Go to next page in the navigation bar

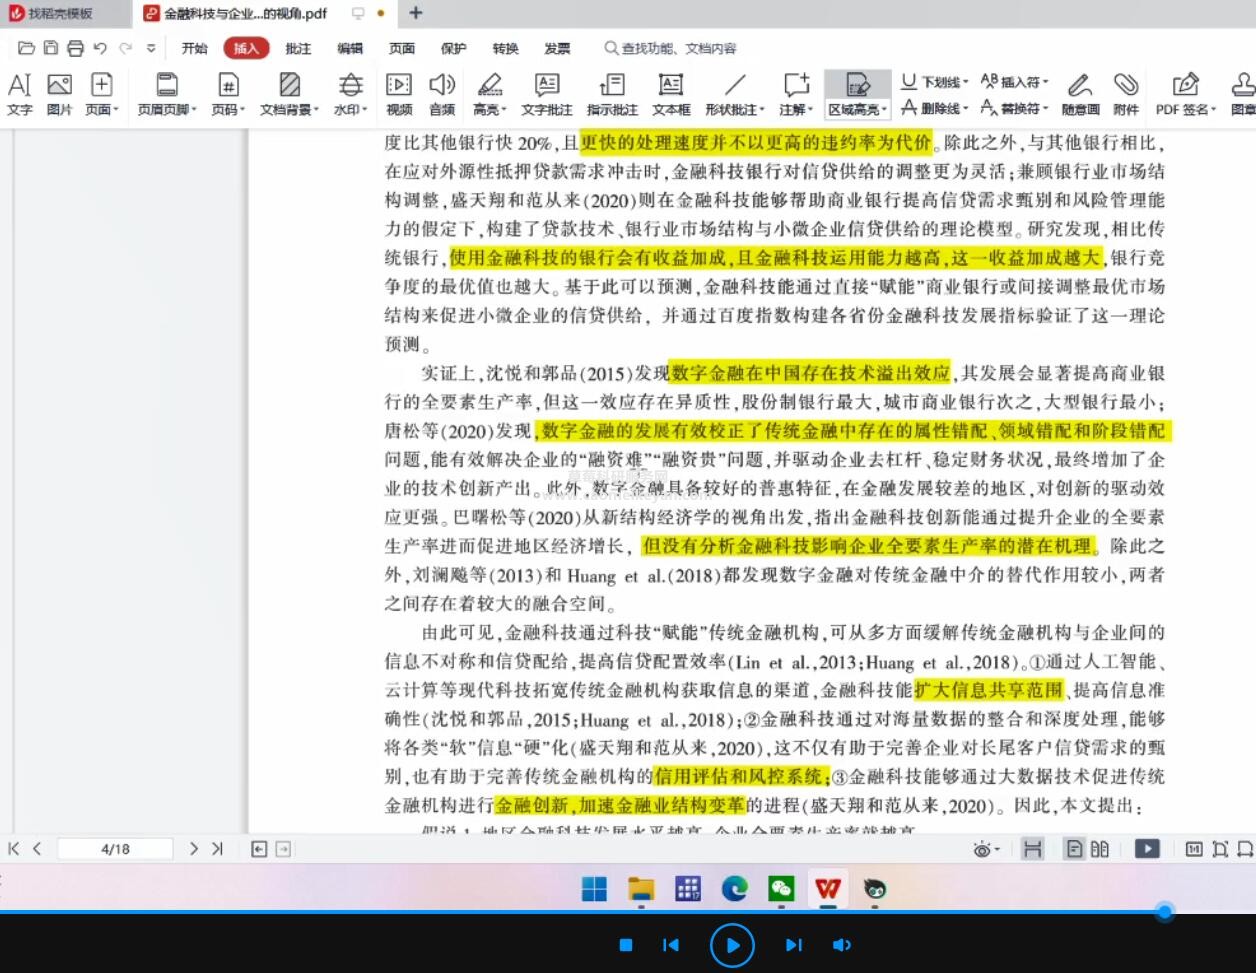pyautogui.click(x=194, y=848)
